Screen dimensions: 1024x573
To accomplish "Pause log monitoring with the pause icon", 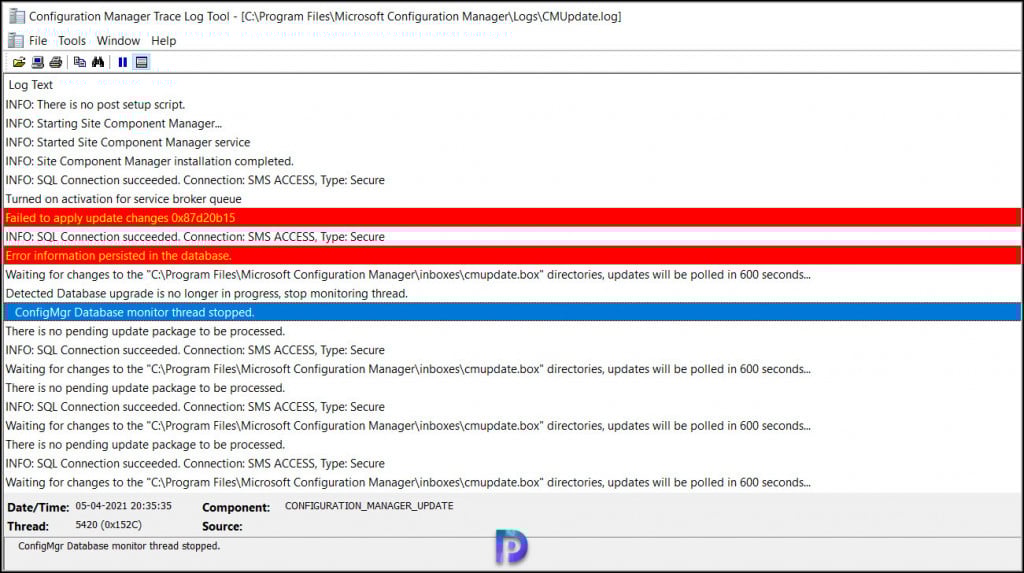I will point(122,62).
